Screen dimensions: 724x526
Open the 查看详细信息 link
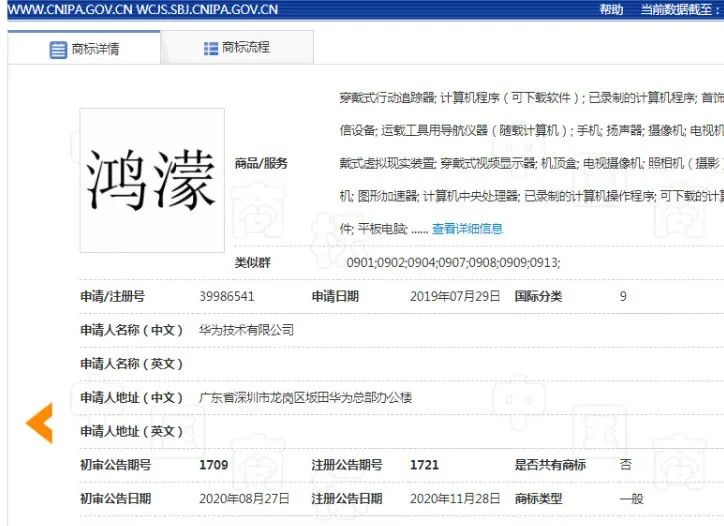click(x=467, y=229)
